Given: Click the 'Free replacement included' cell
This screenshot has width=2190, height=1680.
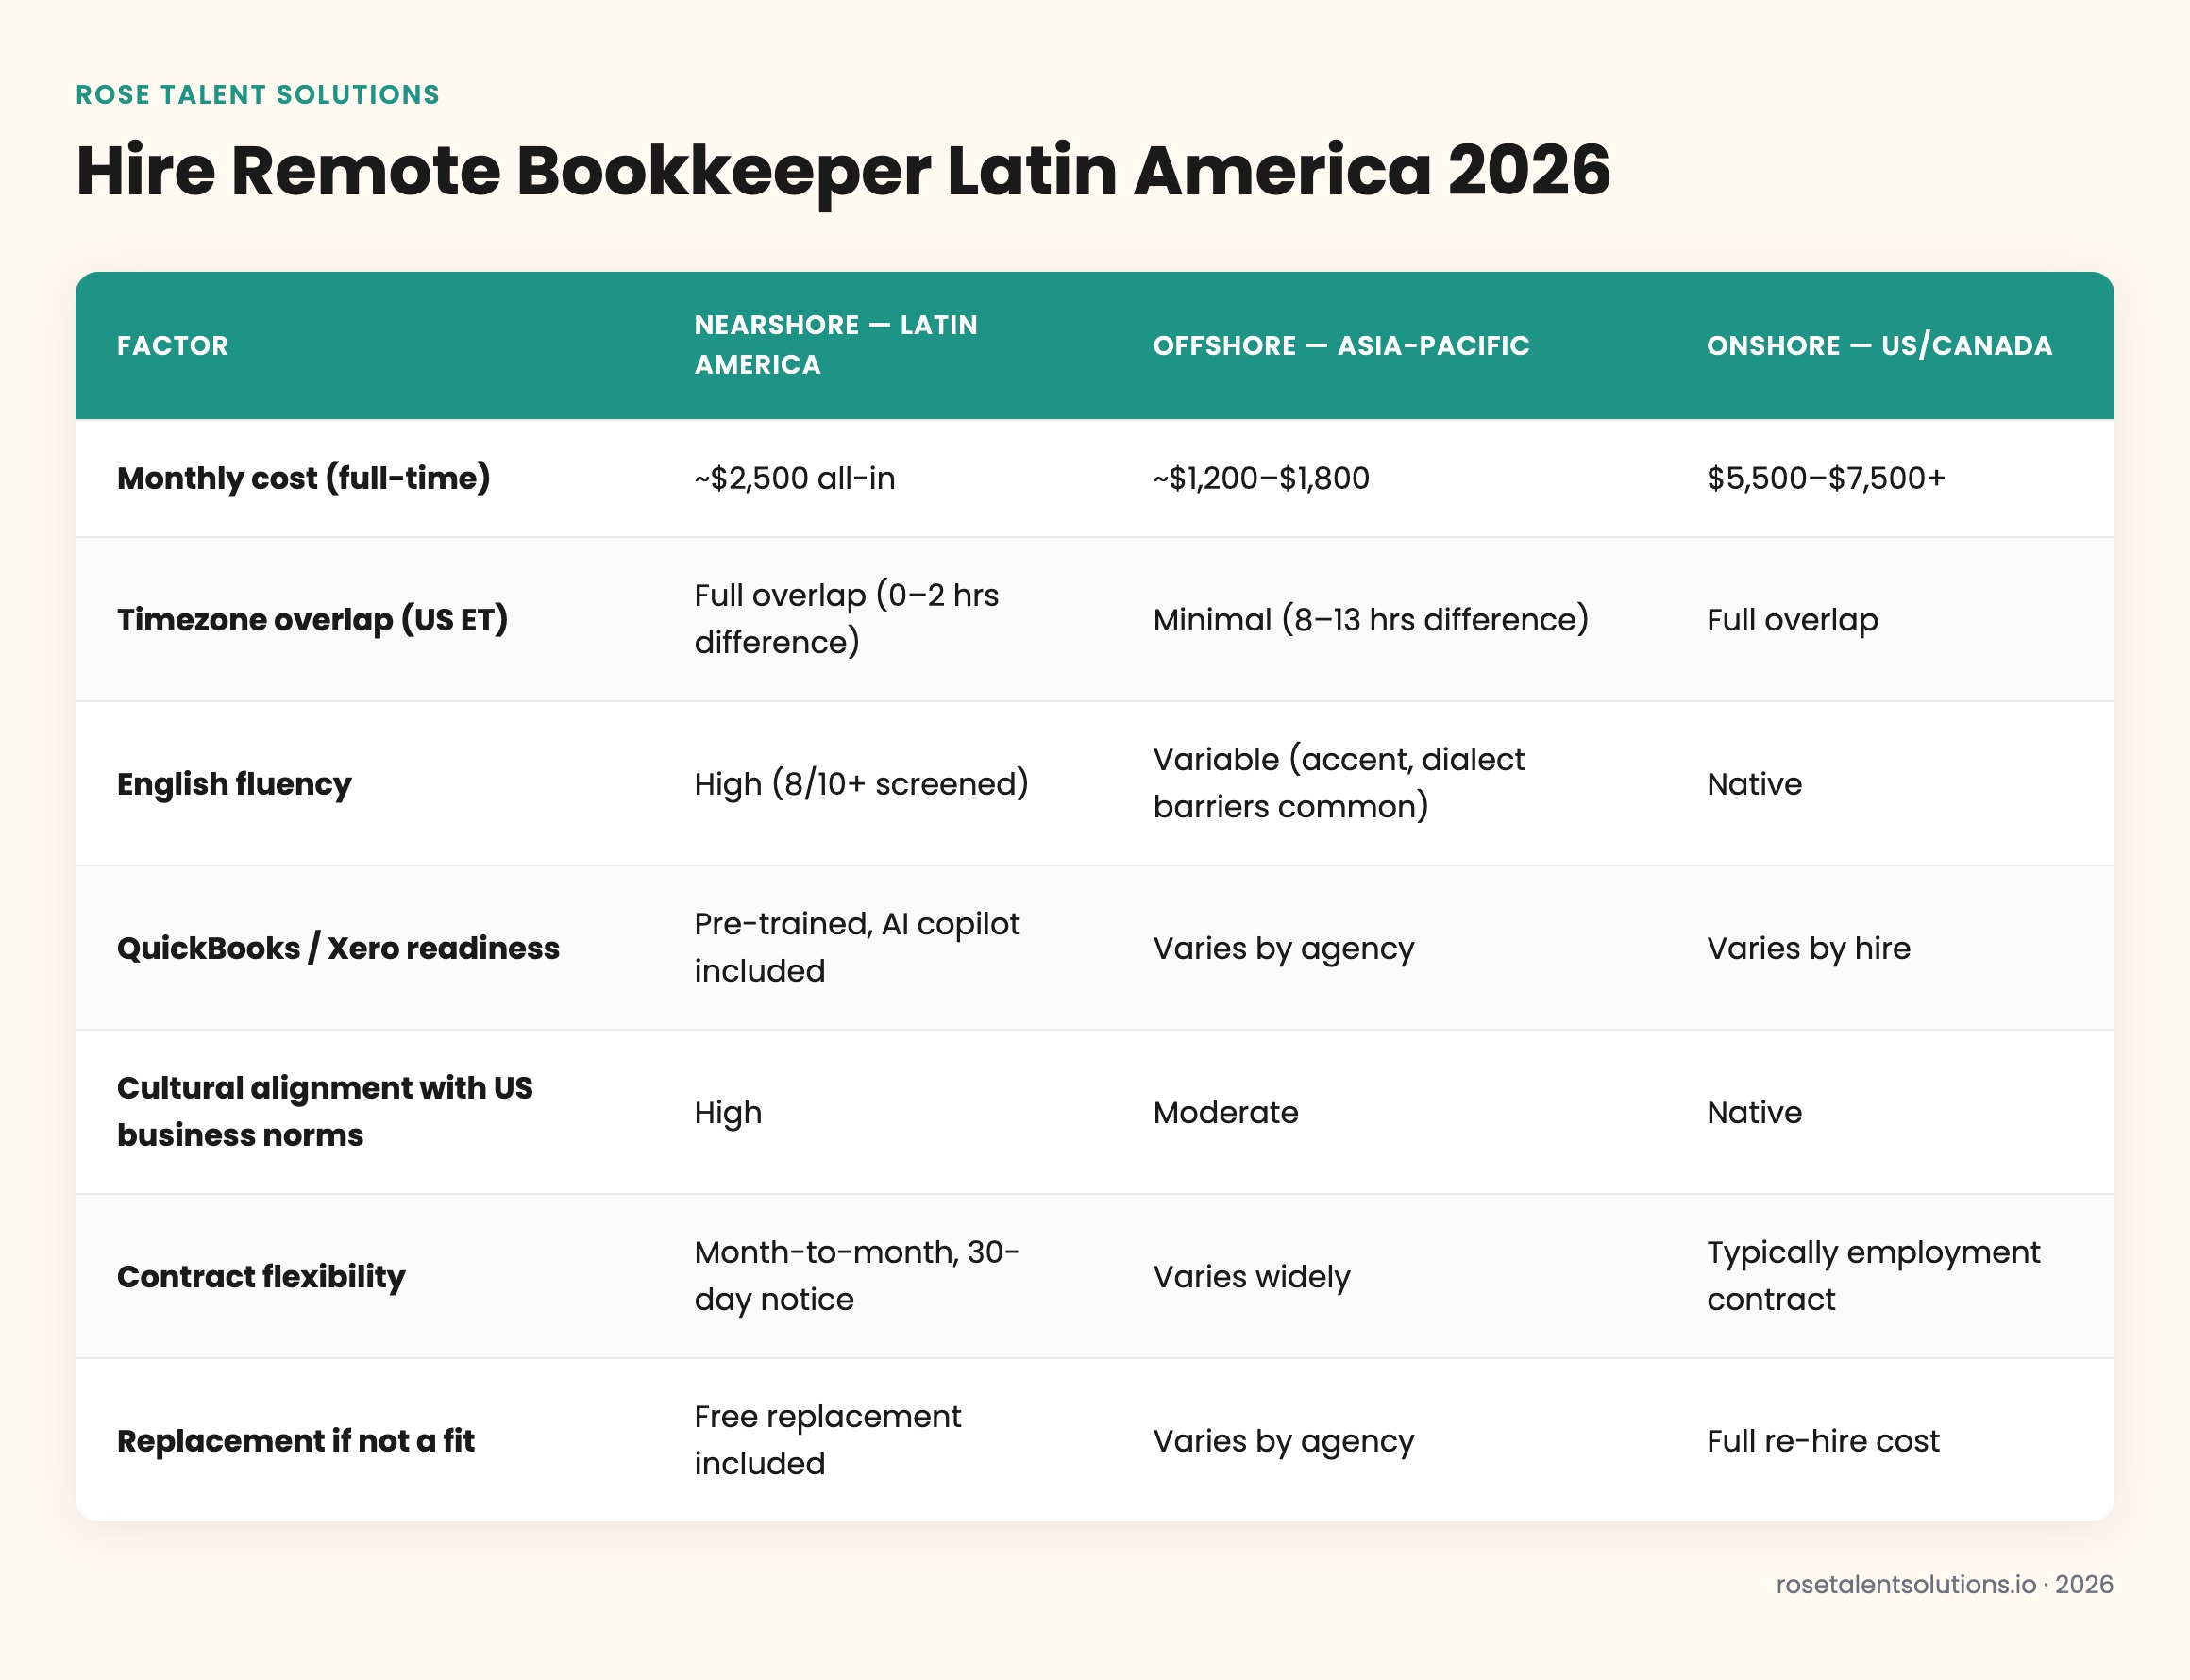Looking at the screenshot, I should click(827, 1440).
